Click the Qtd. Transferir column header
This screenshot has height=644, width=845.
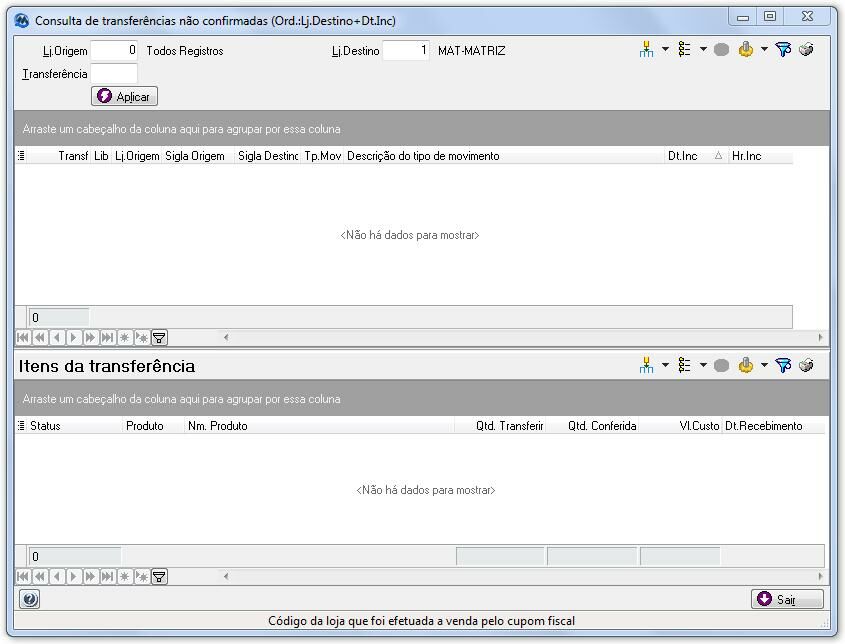point(500,426)
